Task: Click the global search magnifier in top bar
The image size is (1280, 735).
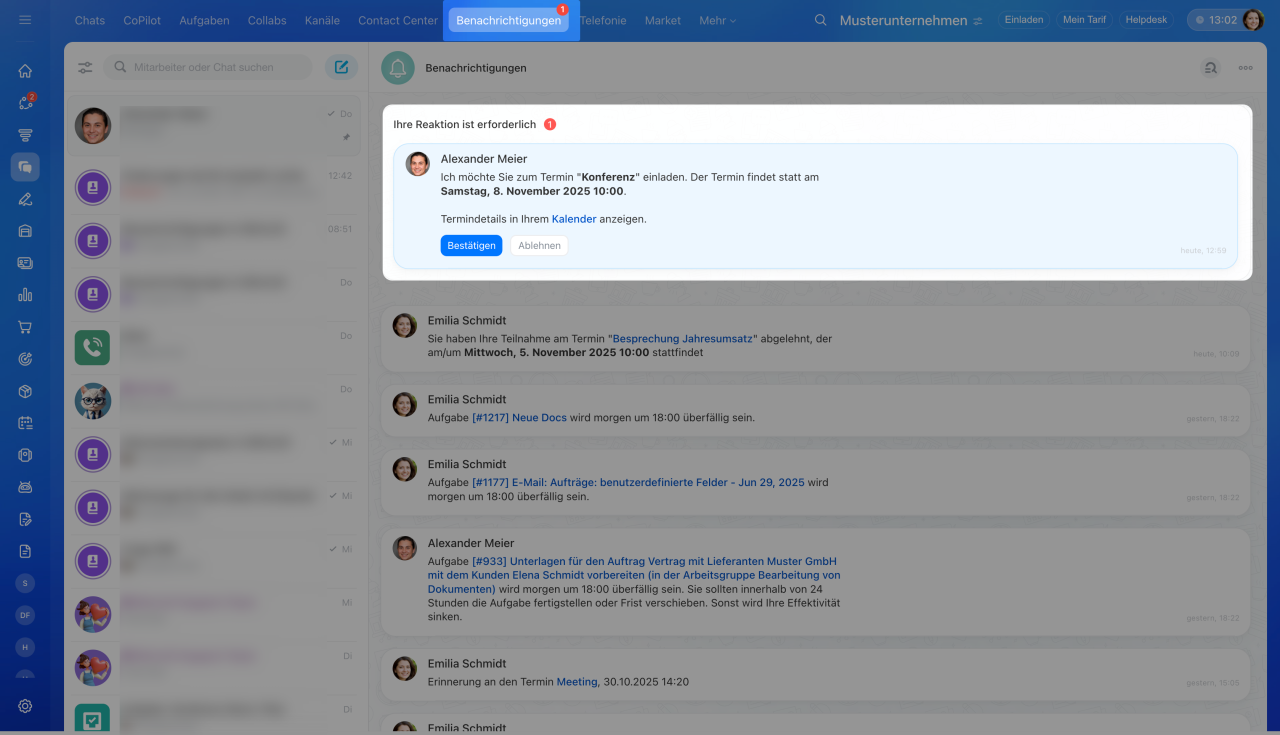Action: click(821, 20)
